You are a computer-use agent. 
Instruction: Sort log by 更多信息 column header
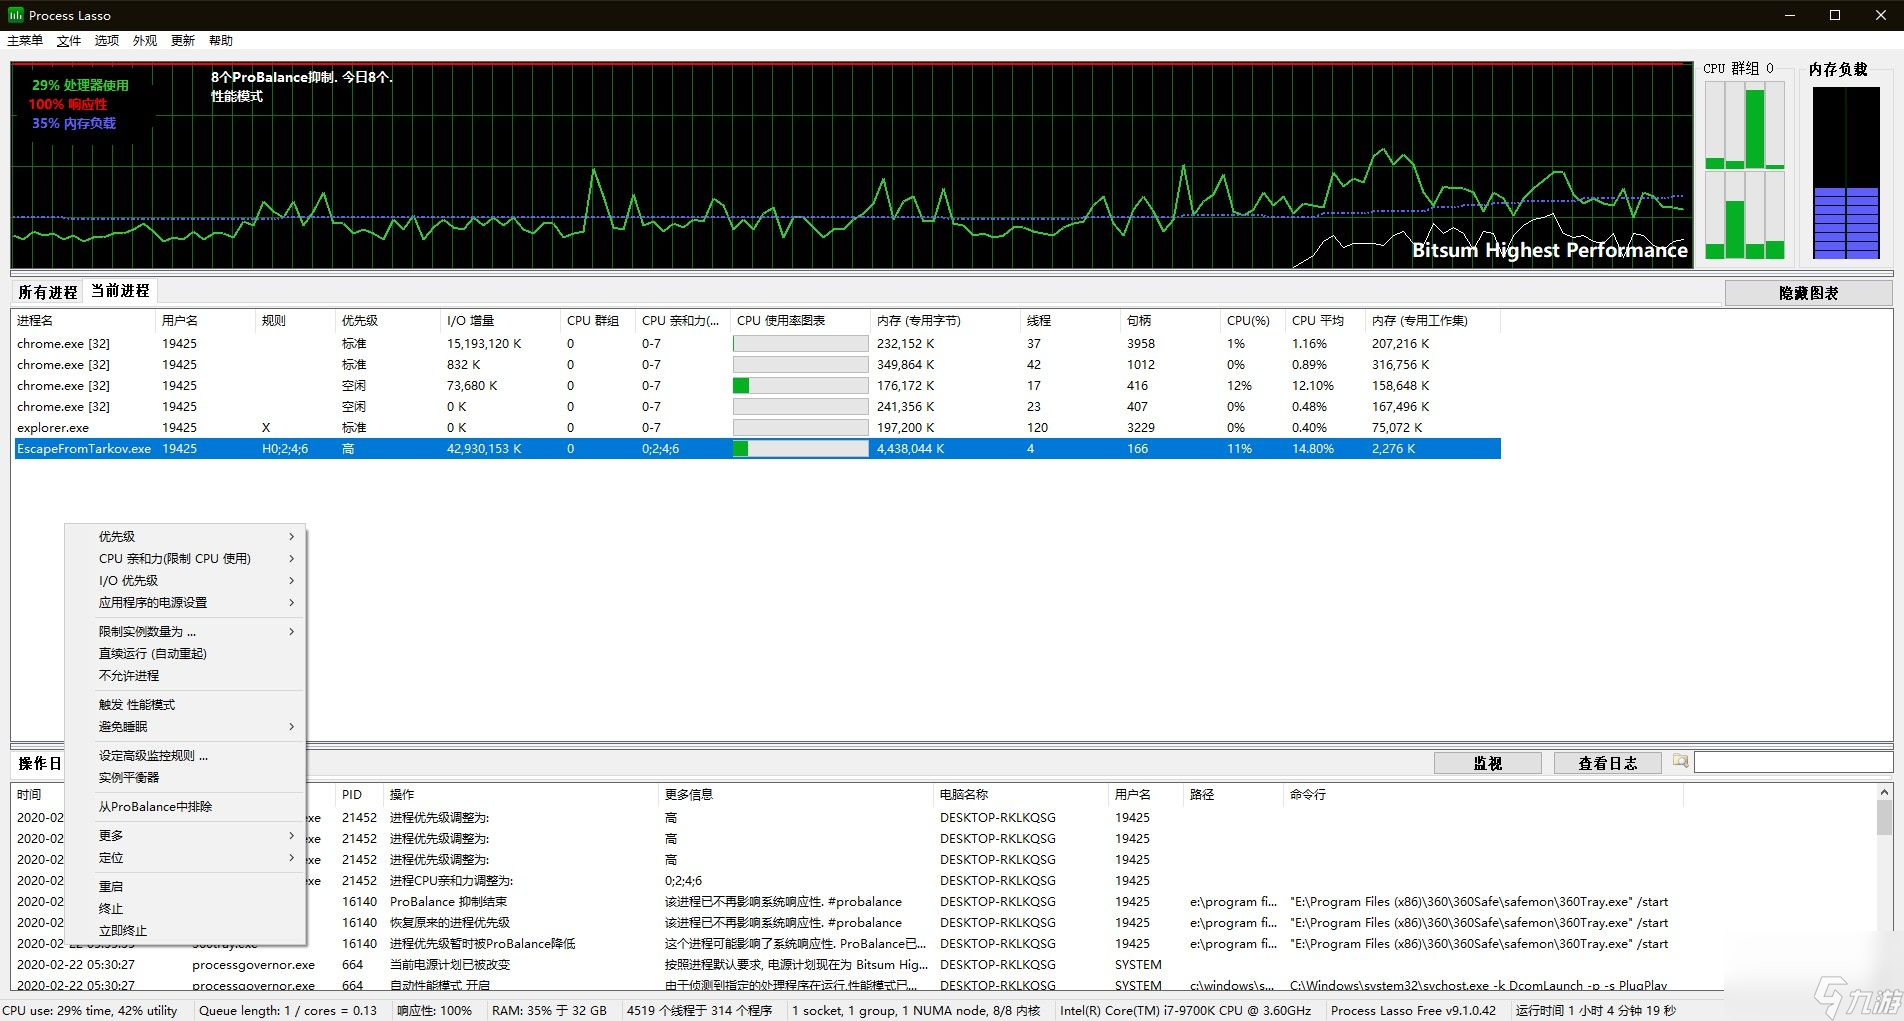coord(796,795)
